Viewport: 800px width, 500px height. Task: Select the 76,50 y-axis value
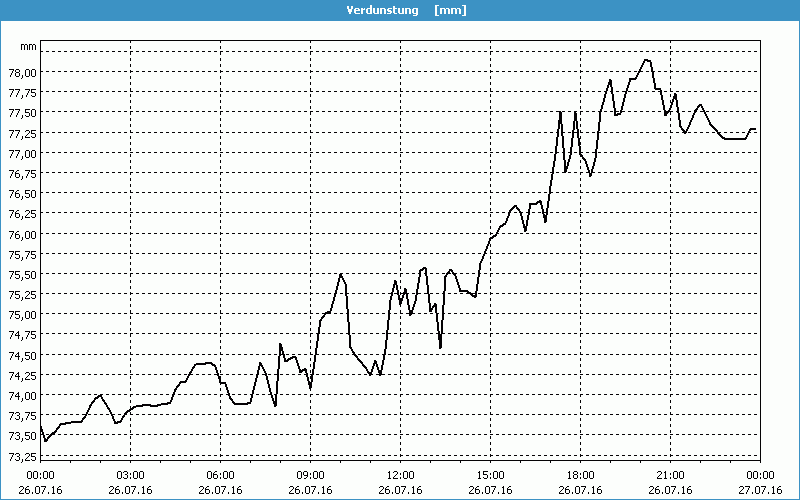[23, 193]
